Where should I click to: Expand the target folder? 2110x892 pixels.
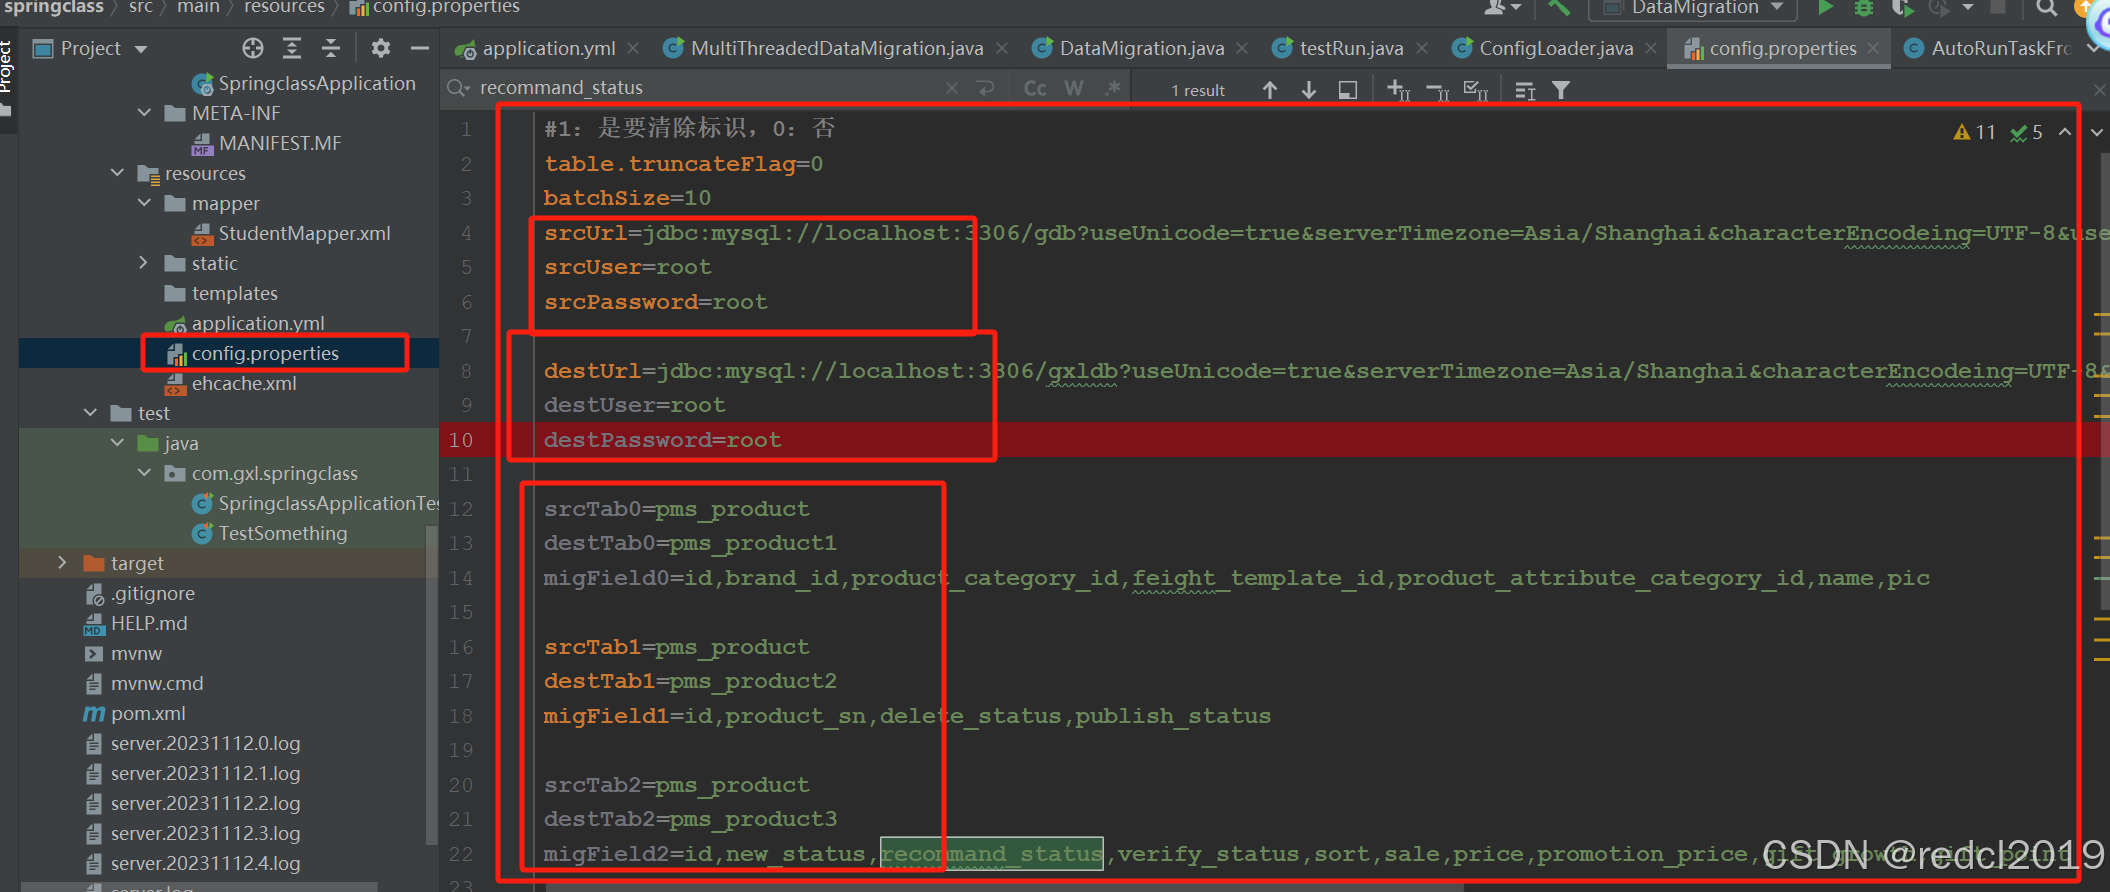[62, 563]
